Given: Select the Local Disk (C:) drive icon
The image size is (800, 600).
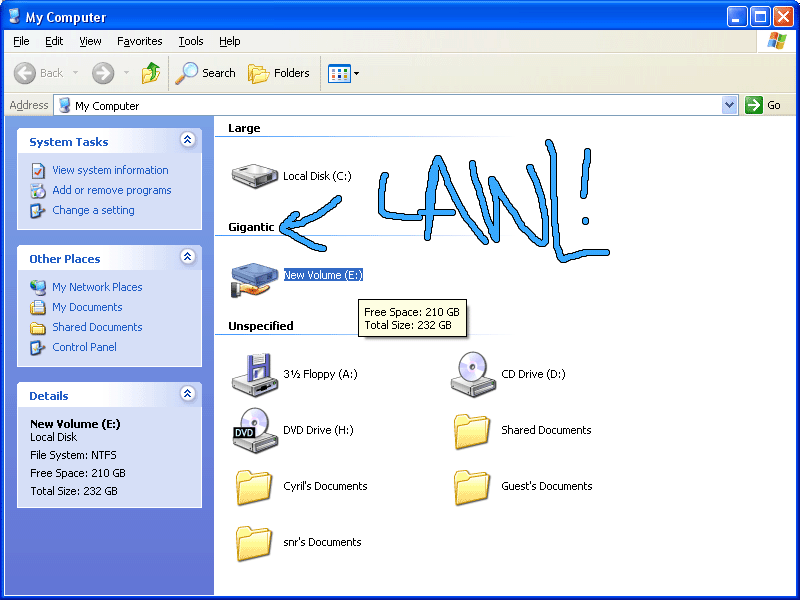Looking at the screenshot, I should pyautogui.click(x=255, y=176).
